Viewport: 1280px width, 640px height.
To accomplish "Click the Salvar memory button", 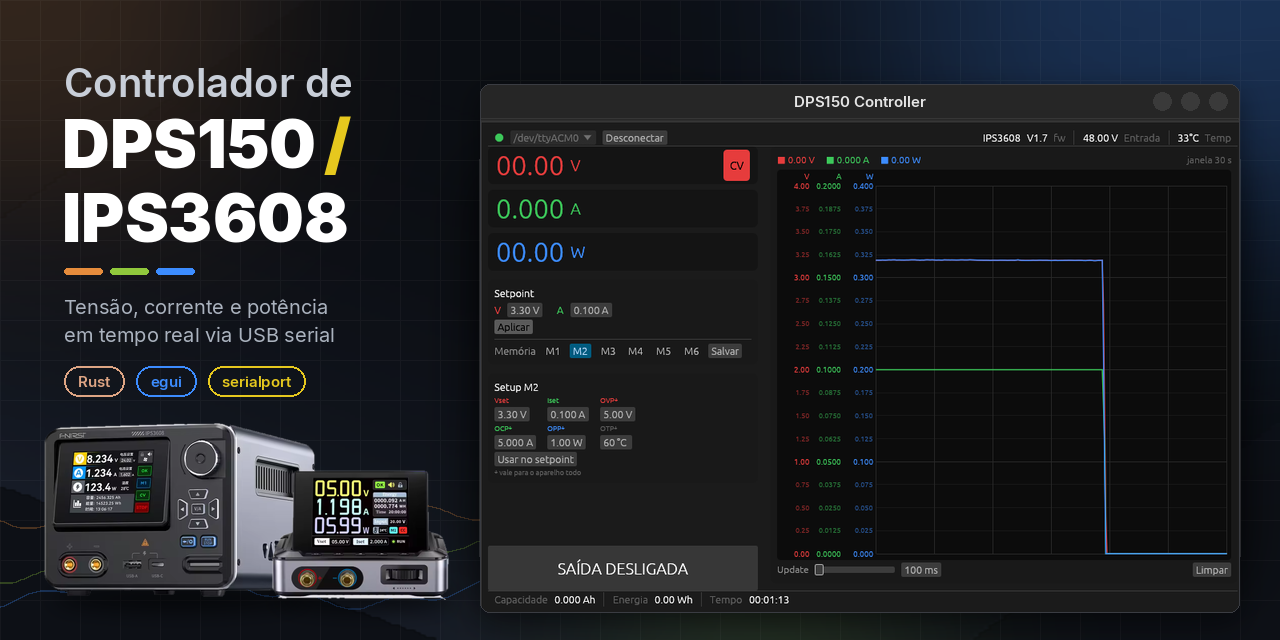I will (x=725, y=351).
